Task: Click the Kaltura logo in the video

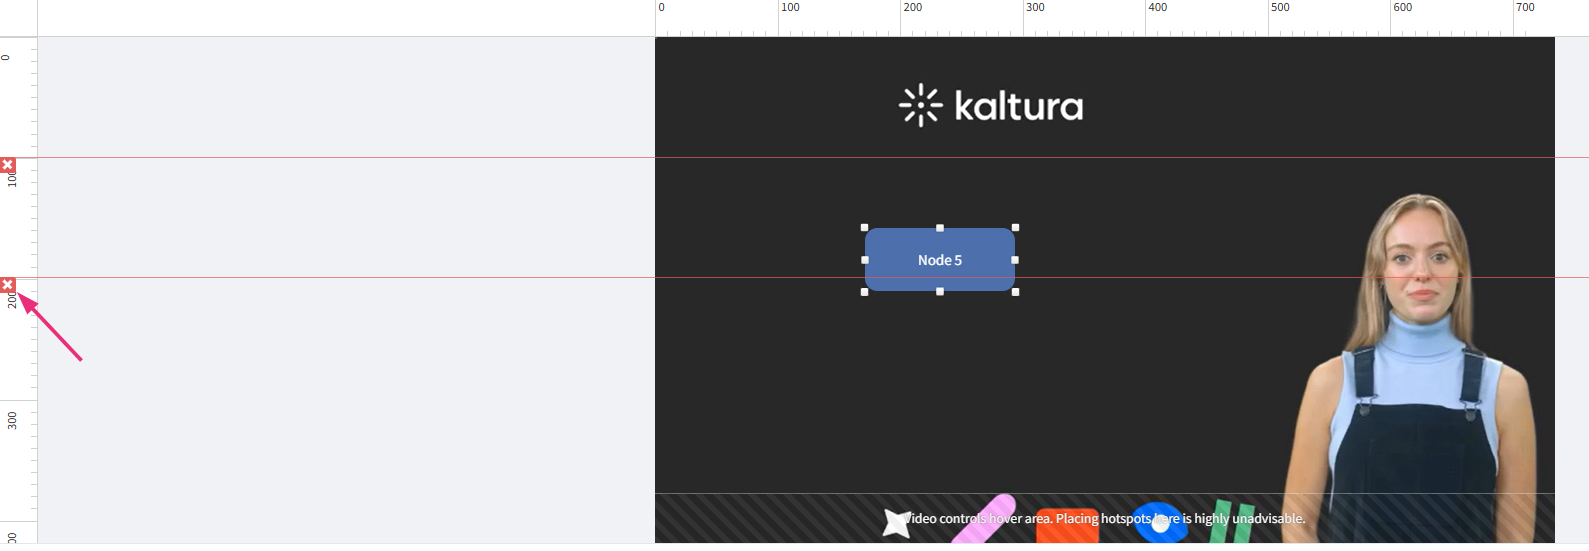Action: [991, 105]
